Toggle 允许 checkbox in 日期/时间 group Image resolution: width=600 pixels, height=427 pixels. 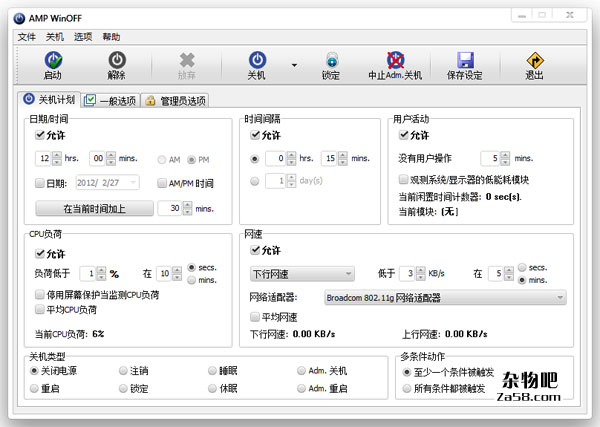pos(40,135)
